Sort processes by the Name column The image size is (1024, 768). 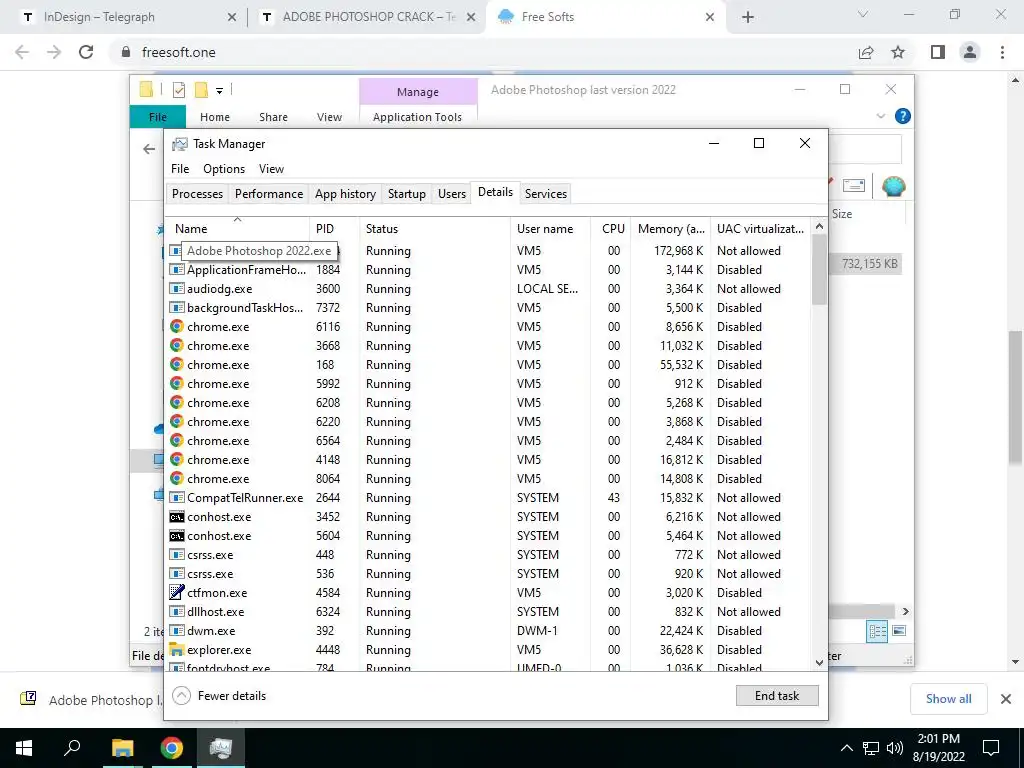[x=237, y=229]
